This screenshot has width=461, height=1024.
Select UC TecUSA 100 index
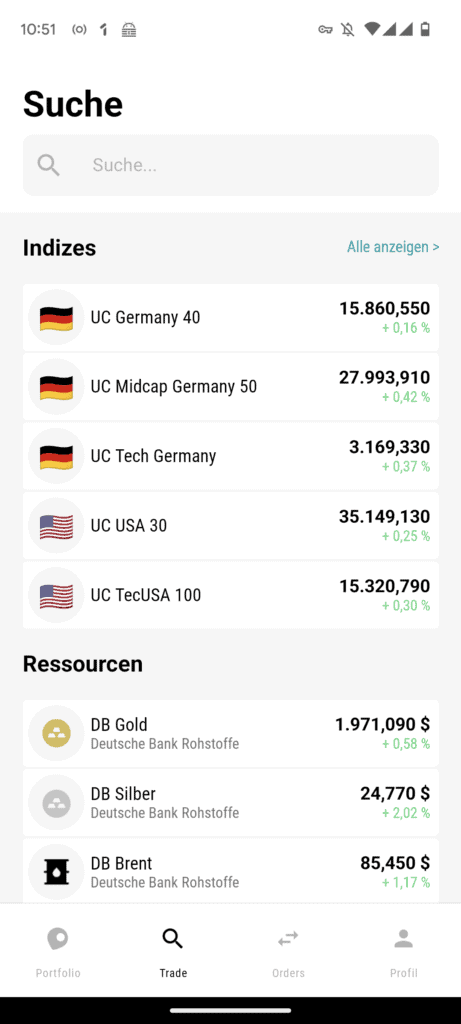pyautogui.click(x=230, y=595)
